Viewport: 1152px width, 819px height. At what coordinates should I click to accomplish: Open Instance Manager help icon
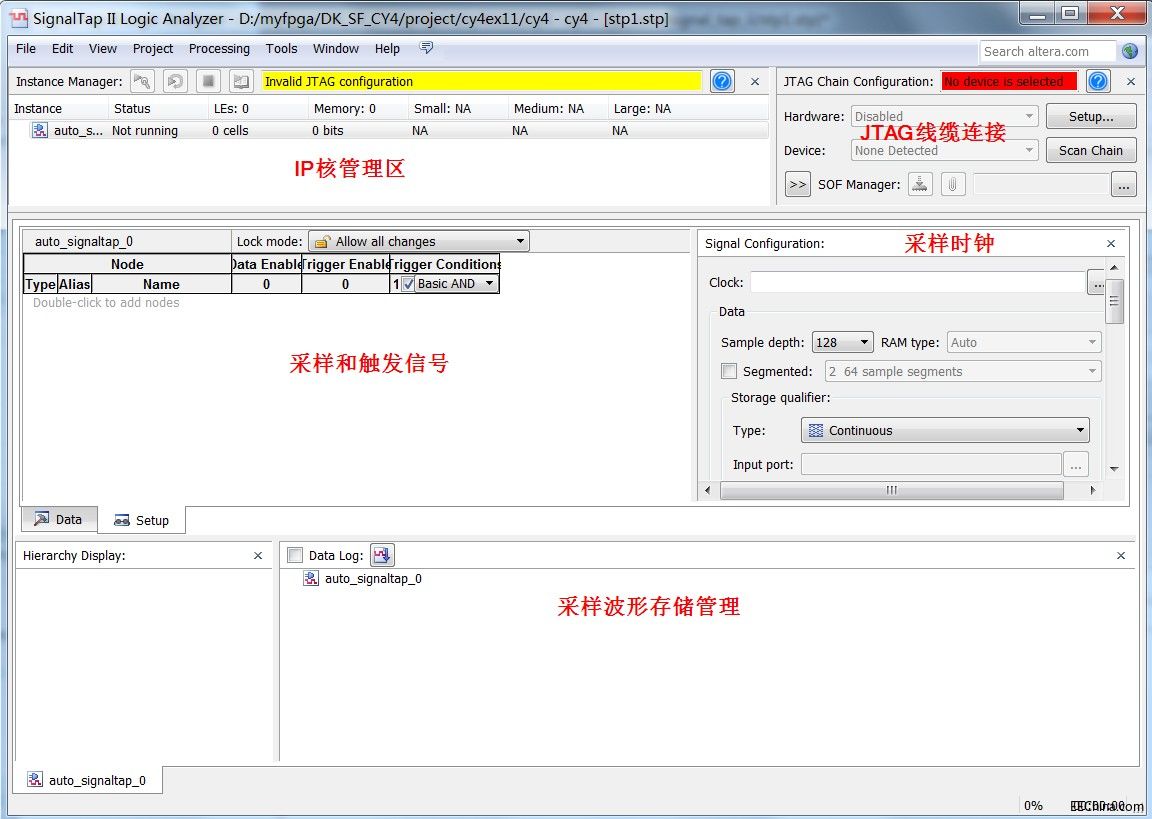[722, 82]
